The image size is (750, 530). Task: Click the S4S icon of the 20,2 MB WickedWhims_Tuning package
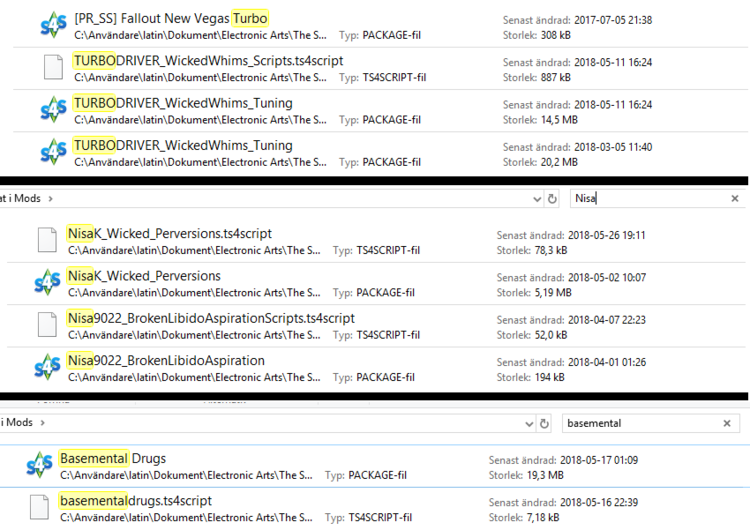coord(53,152)
